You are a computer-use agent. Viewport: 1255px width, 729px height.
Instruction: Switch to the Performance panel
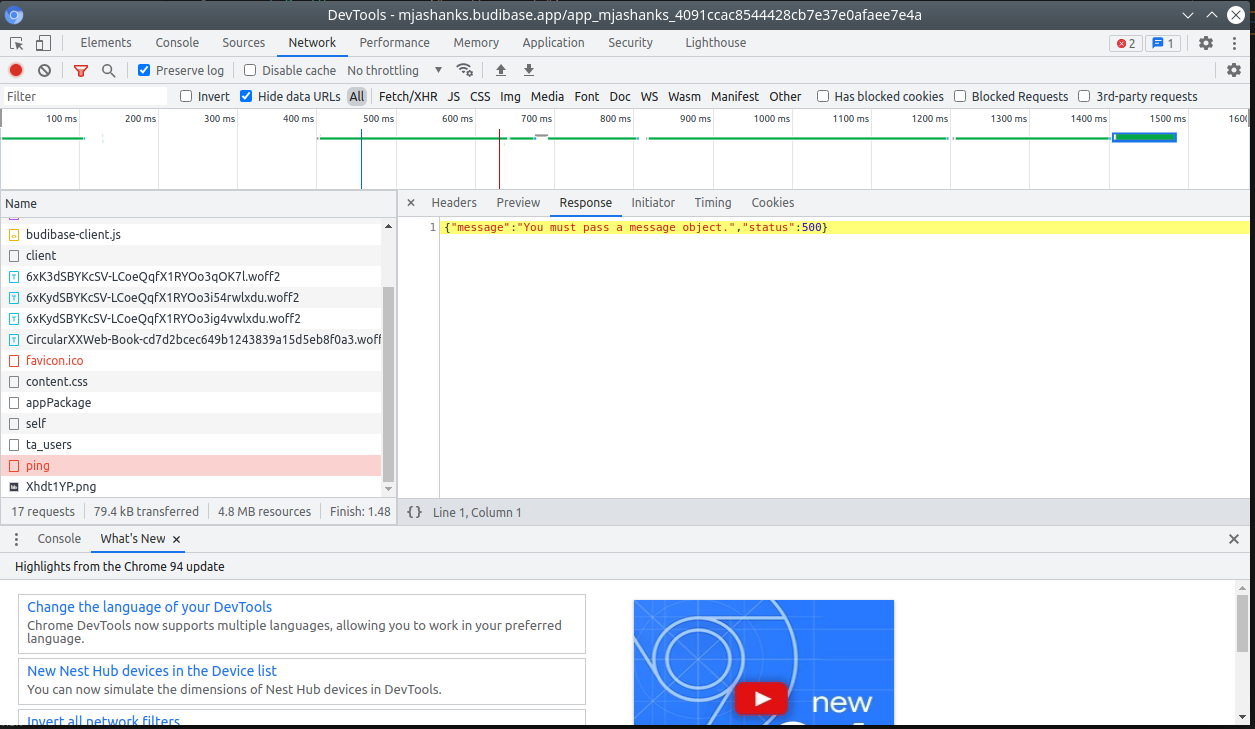coord(395,43)
